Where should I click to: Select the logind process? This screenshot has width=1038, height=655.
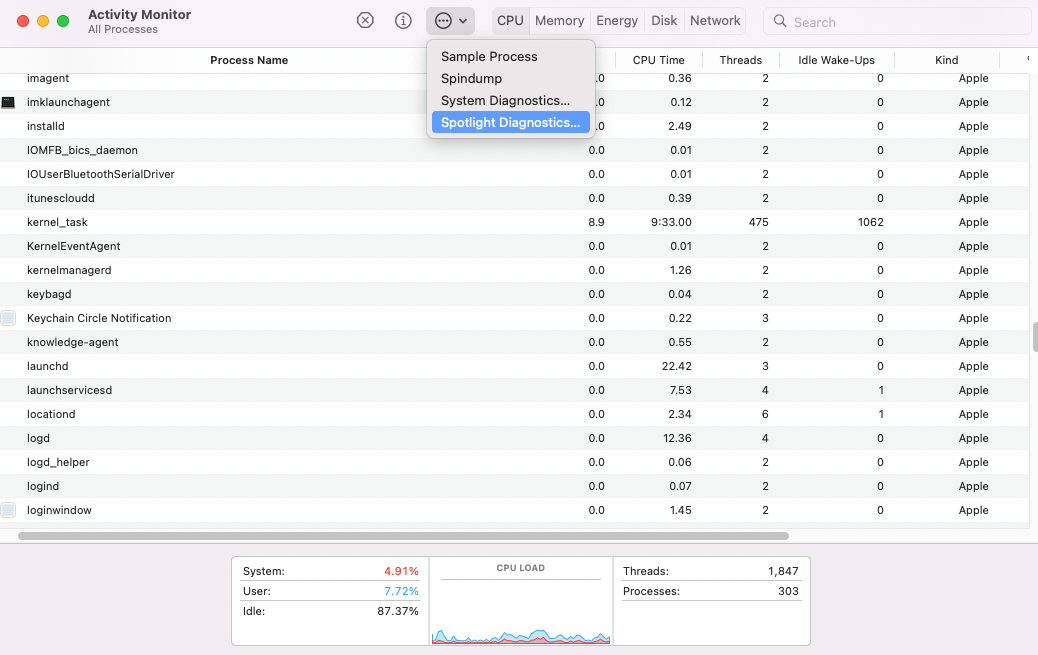point(43,486)
